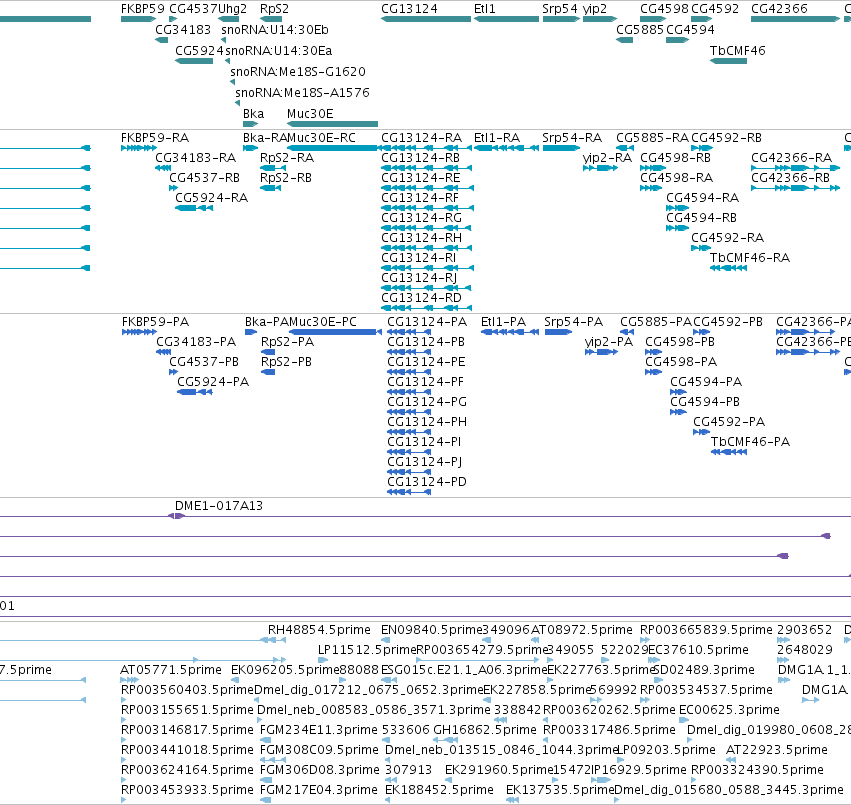
Task: Click the LP09203.5prime EST label
Action: tap(667, 750)
